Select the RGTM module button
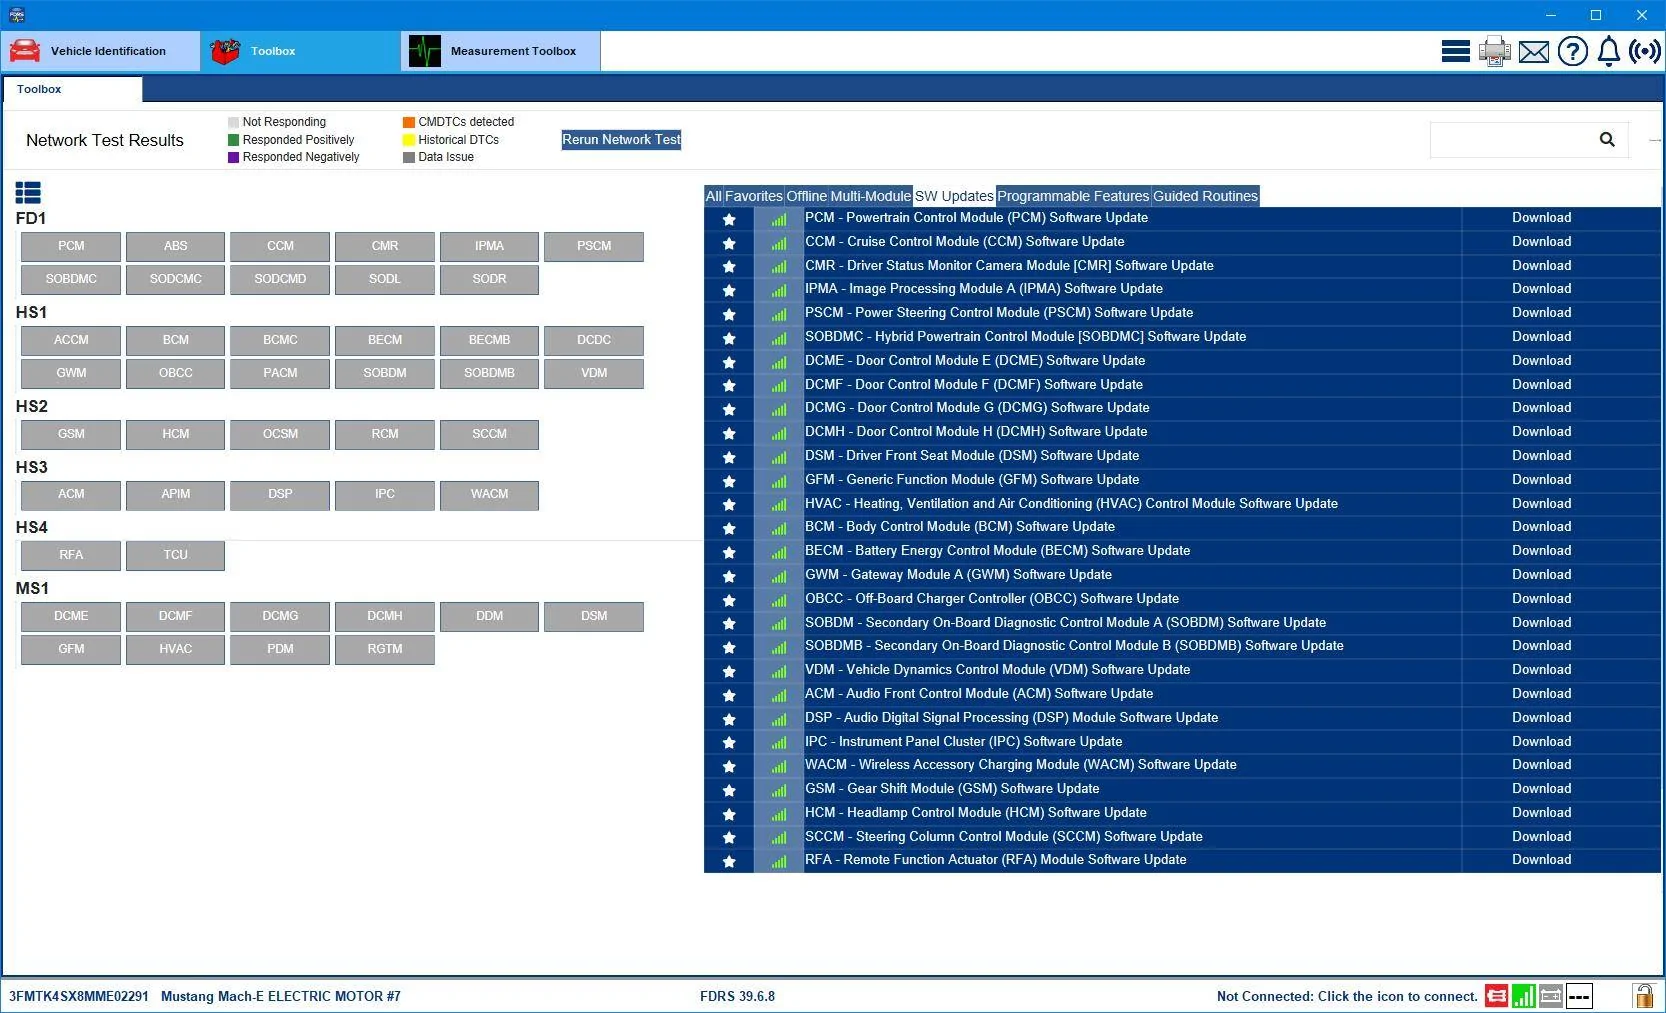The height and width of the screenshot is (1013, 1666). (385, 650)
